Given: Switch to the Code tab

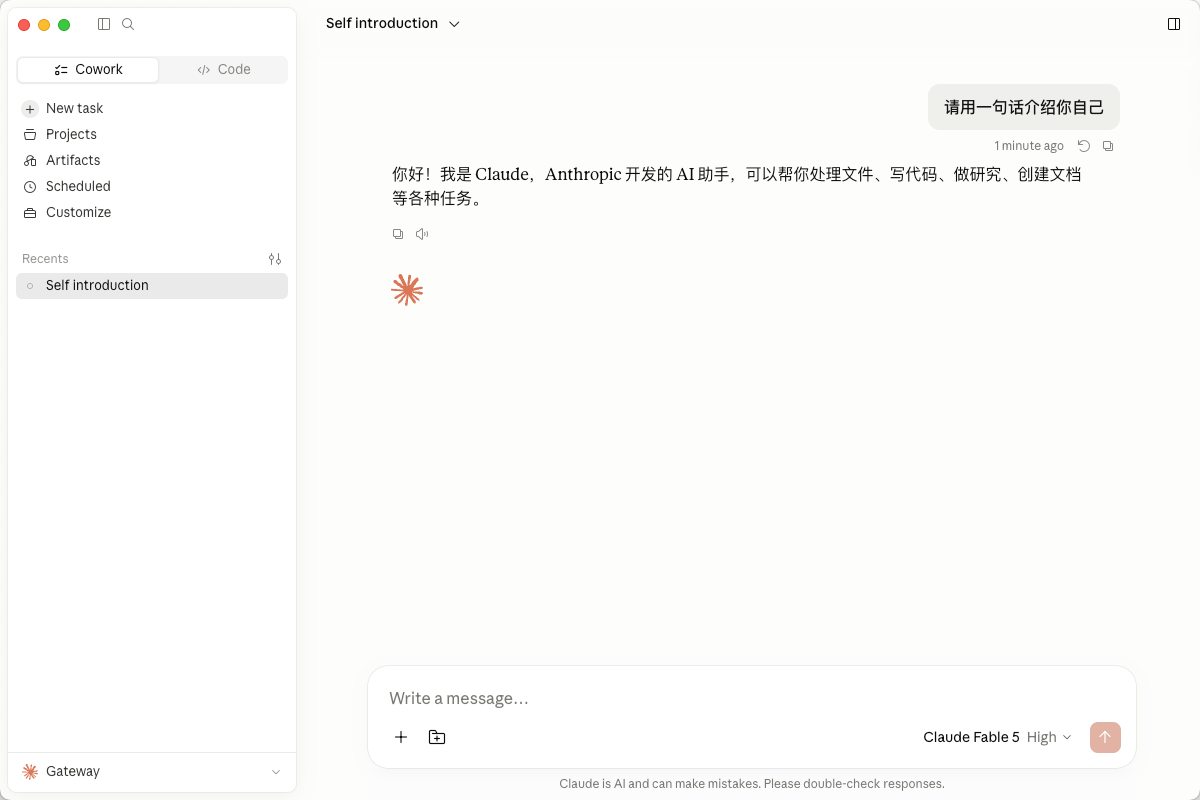Looking at the screenshot, I should [x=223, y=69].
